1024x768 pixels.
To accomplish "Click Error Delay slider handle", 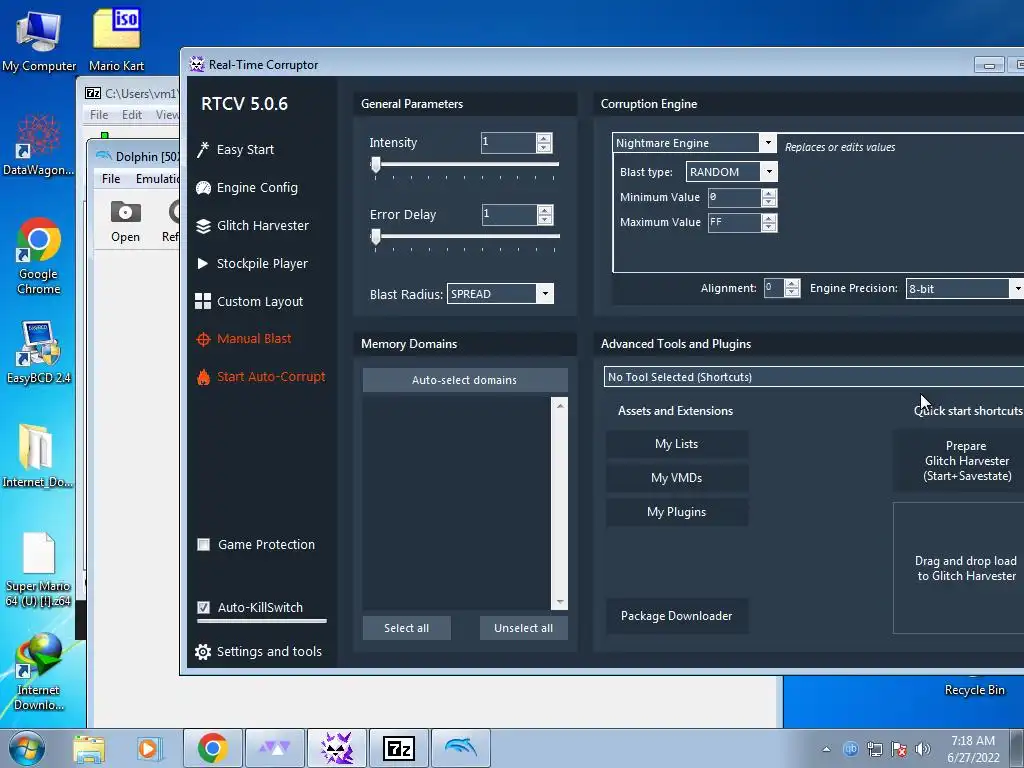I will [x=376, y=236].
